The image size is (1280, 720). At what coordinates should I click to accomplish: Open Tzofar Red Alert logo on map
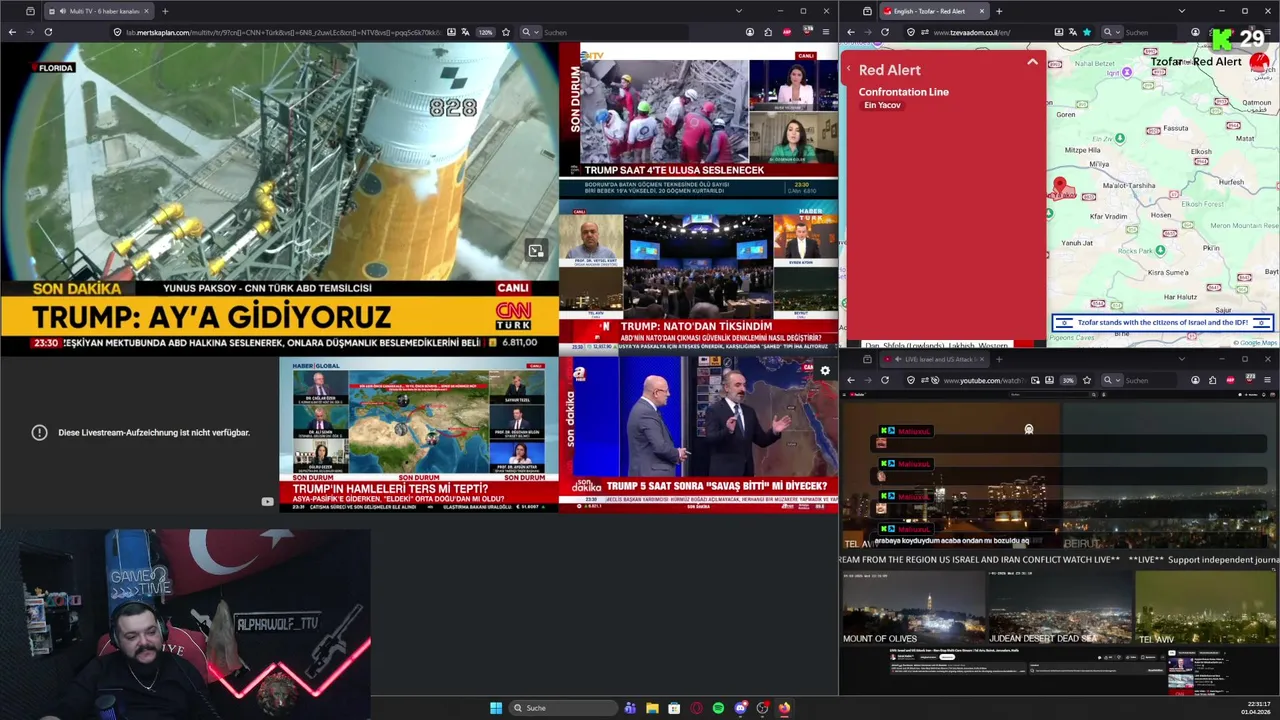(x=1259, y=62)
